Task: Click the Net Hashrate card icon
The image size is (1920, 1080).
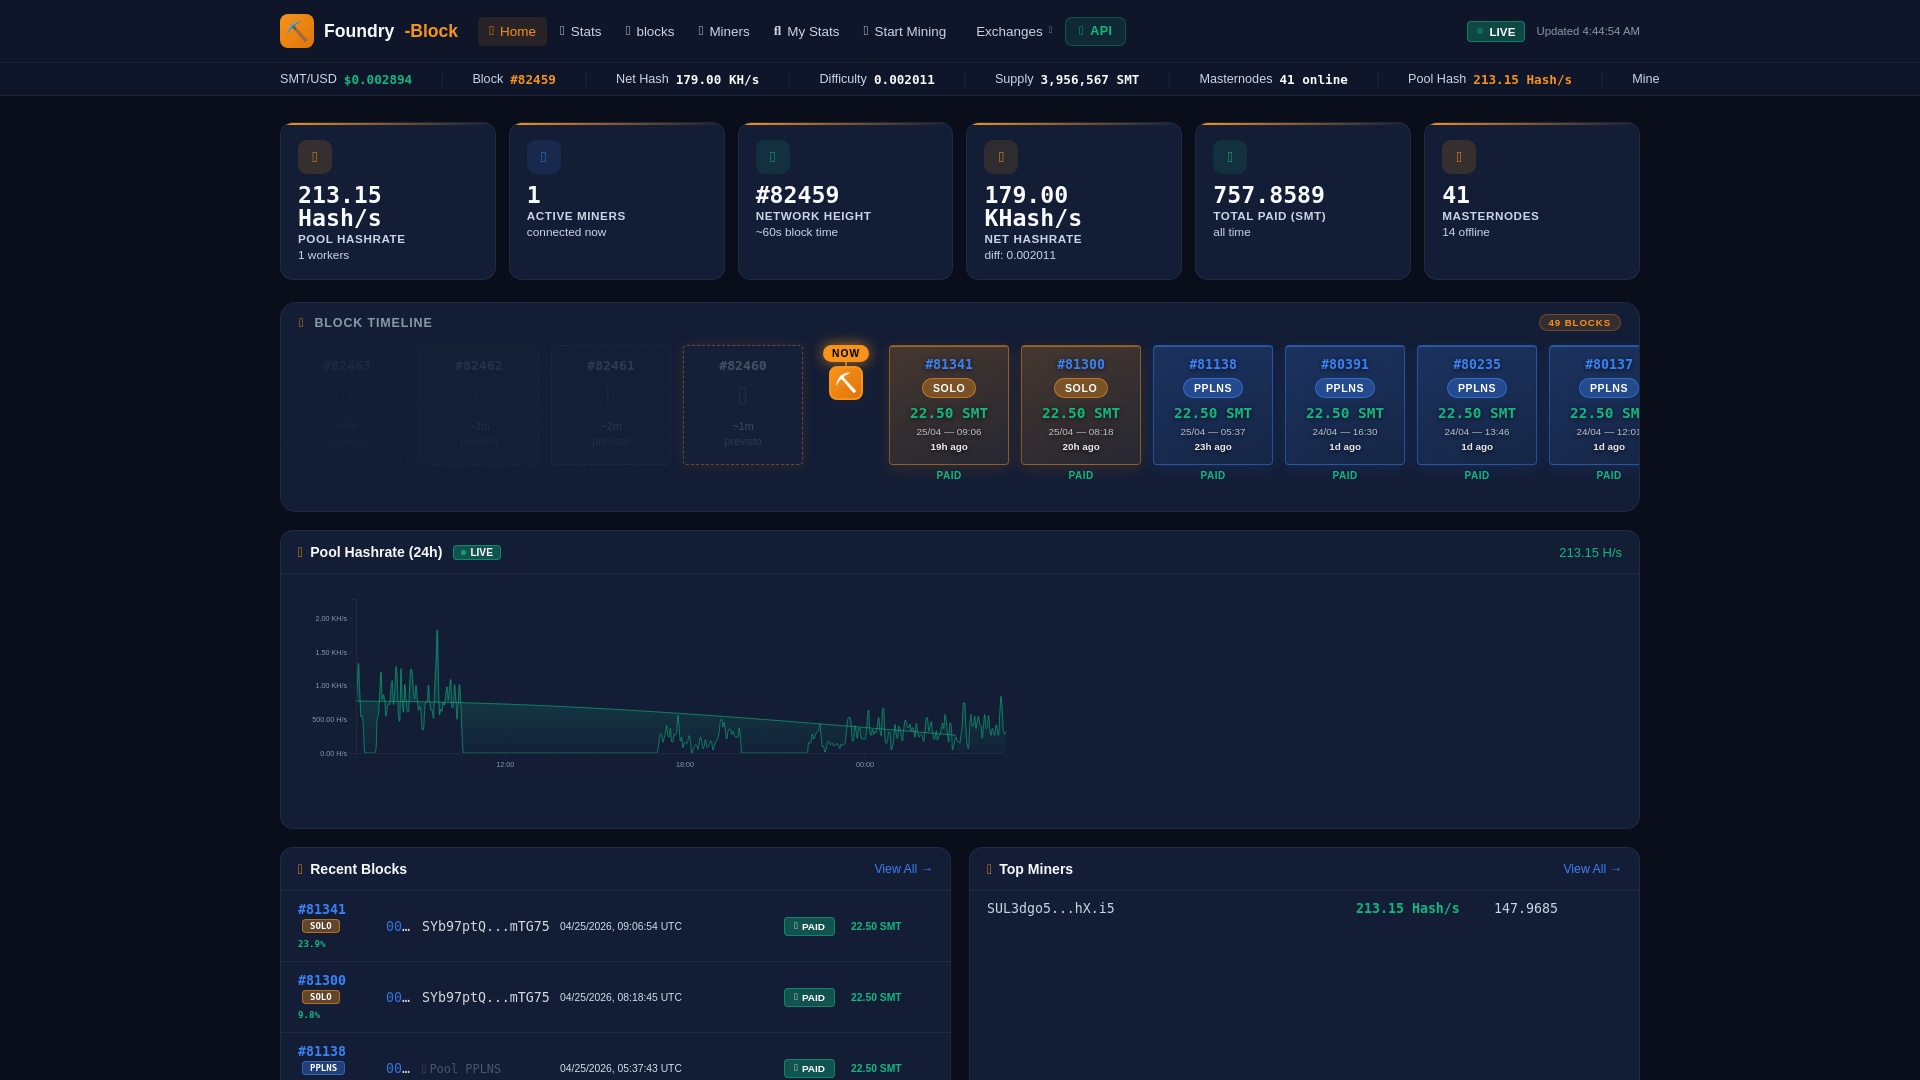Action: (1001, 157)
